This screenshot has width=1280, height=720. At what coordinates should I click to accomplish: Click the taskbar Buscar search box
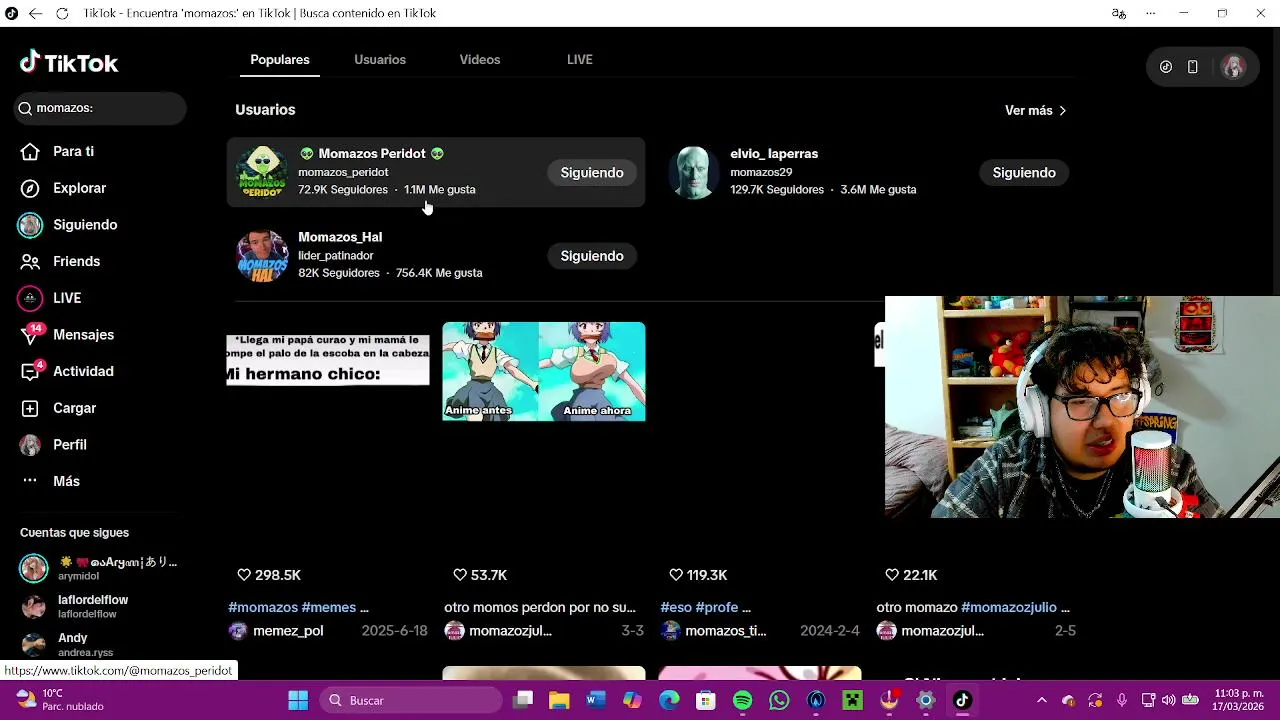pyautogui.click(x=413, y=700)
